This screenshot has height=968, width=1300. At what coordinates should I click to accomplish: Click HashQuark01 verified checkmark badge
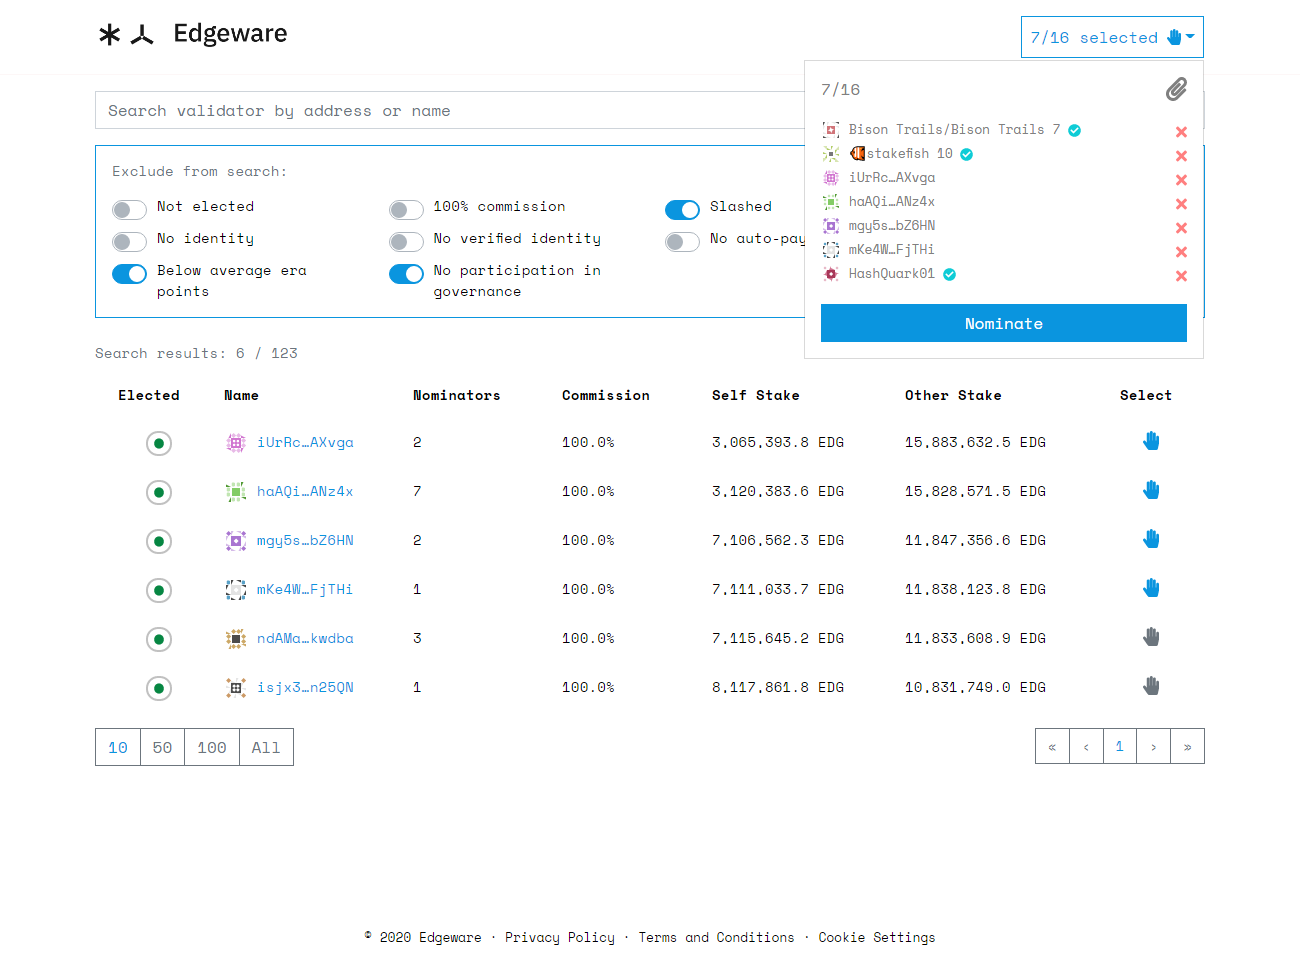click(949, 274)
